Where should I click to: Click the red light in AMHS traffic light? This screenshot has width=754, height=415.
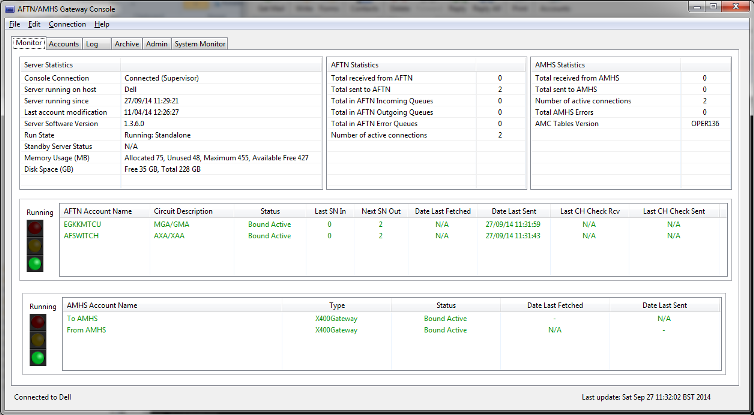38,321
